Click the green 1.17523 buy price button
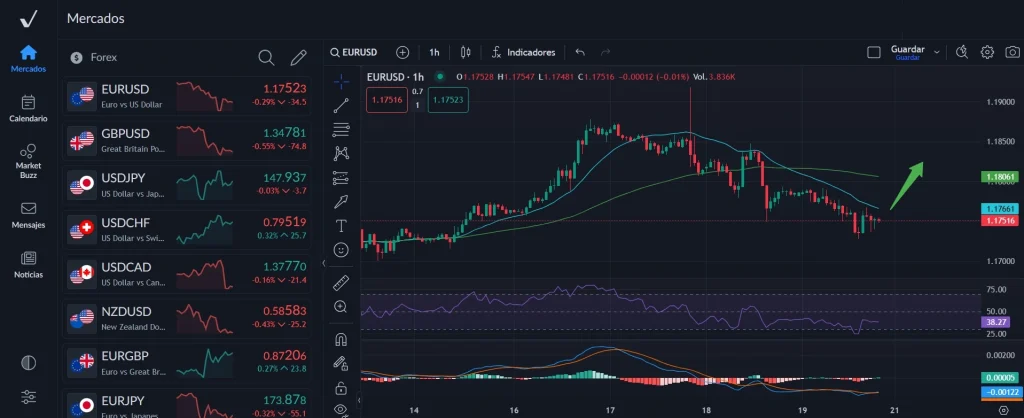1024x418 pixels. [447, 99]
